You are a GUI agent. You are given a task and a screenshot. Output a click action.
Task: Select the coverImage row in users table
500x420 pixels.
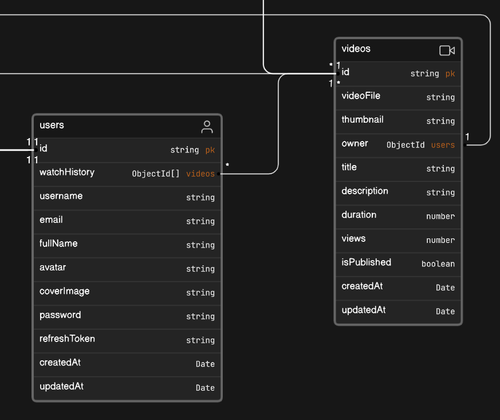point(127,293)
